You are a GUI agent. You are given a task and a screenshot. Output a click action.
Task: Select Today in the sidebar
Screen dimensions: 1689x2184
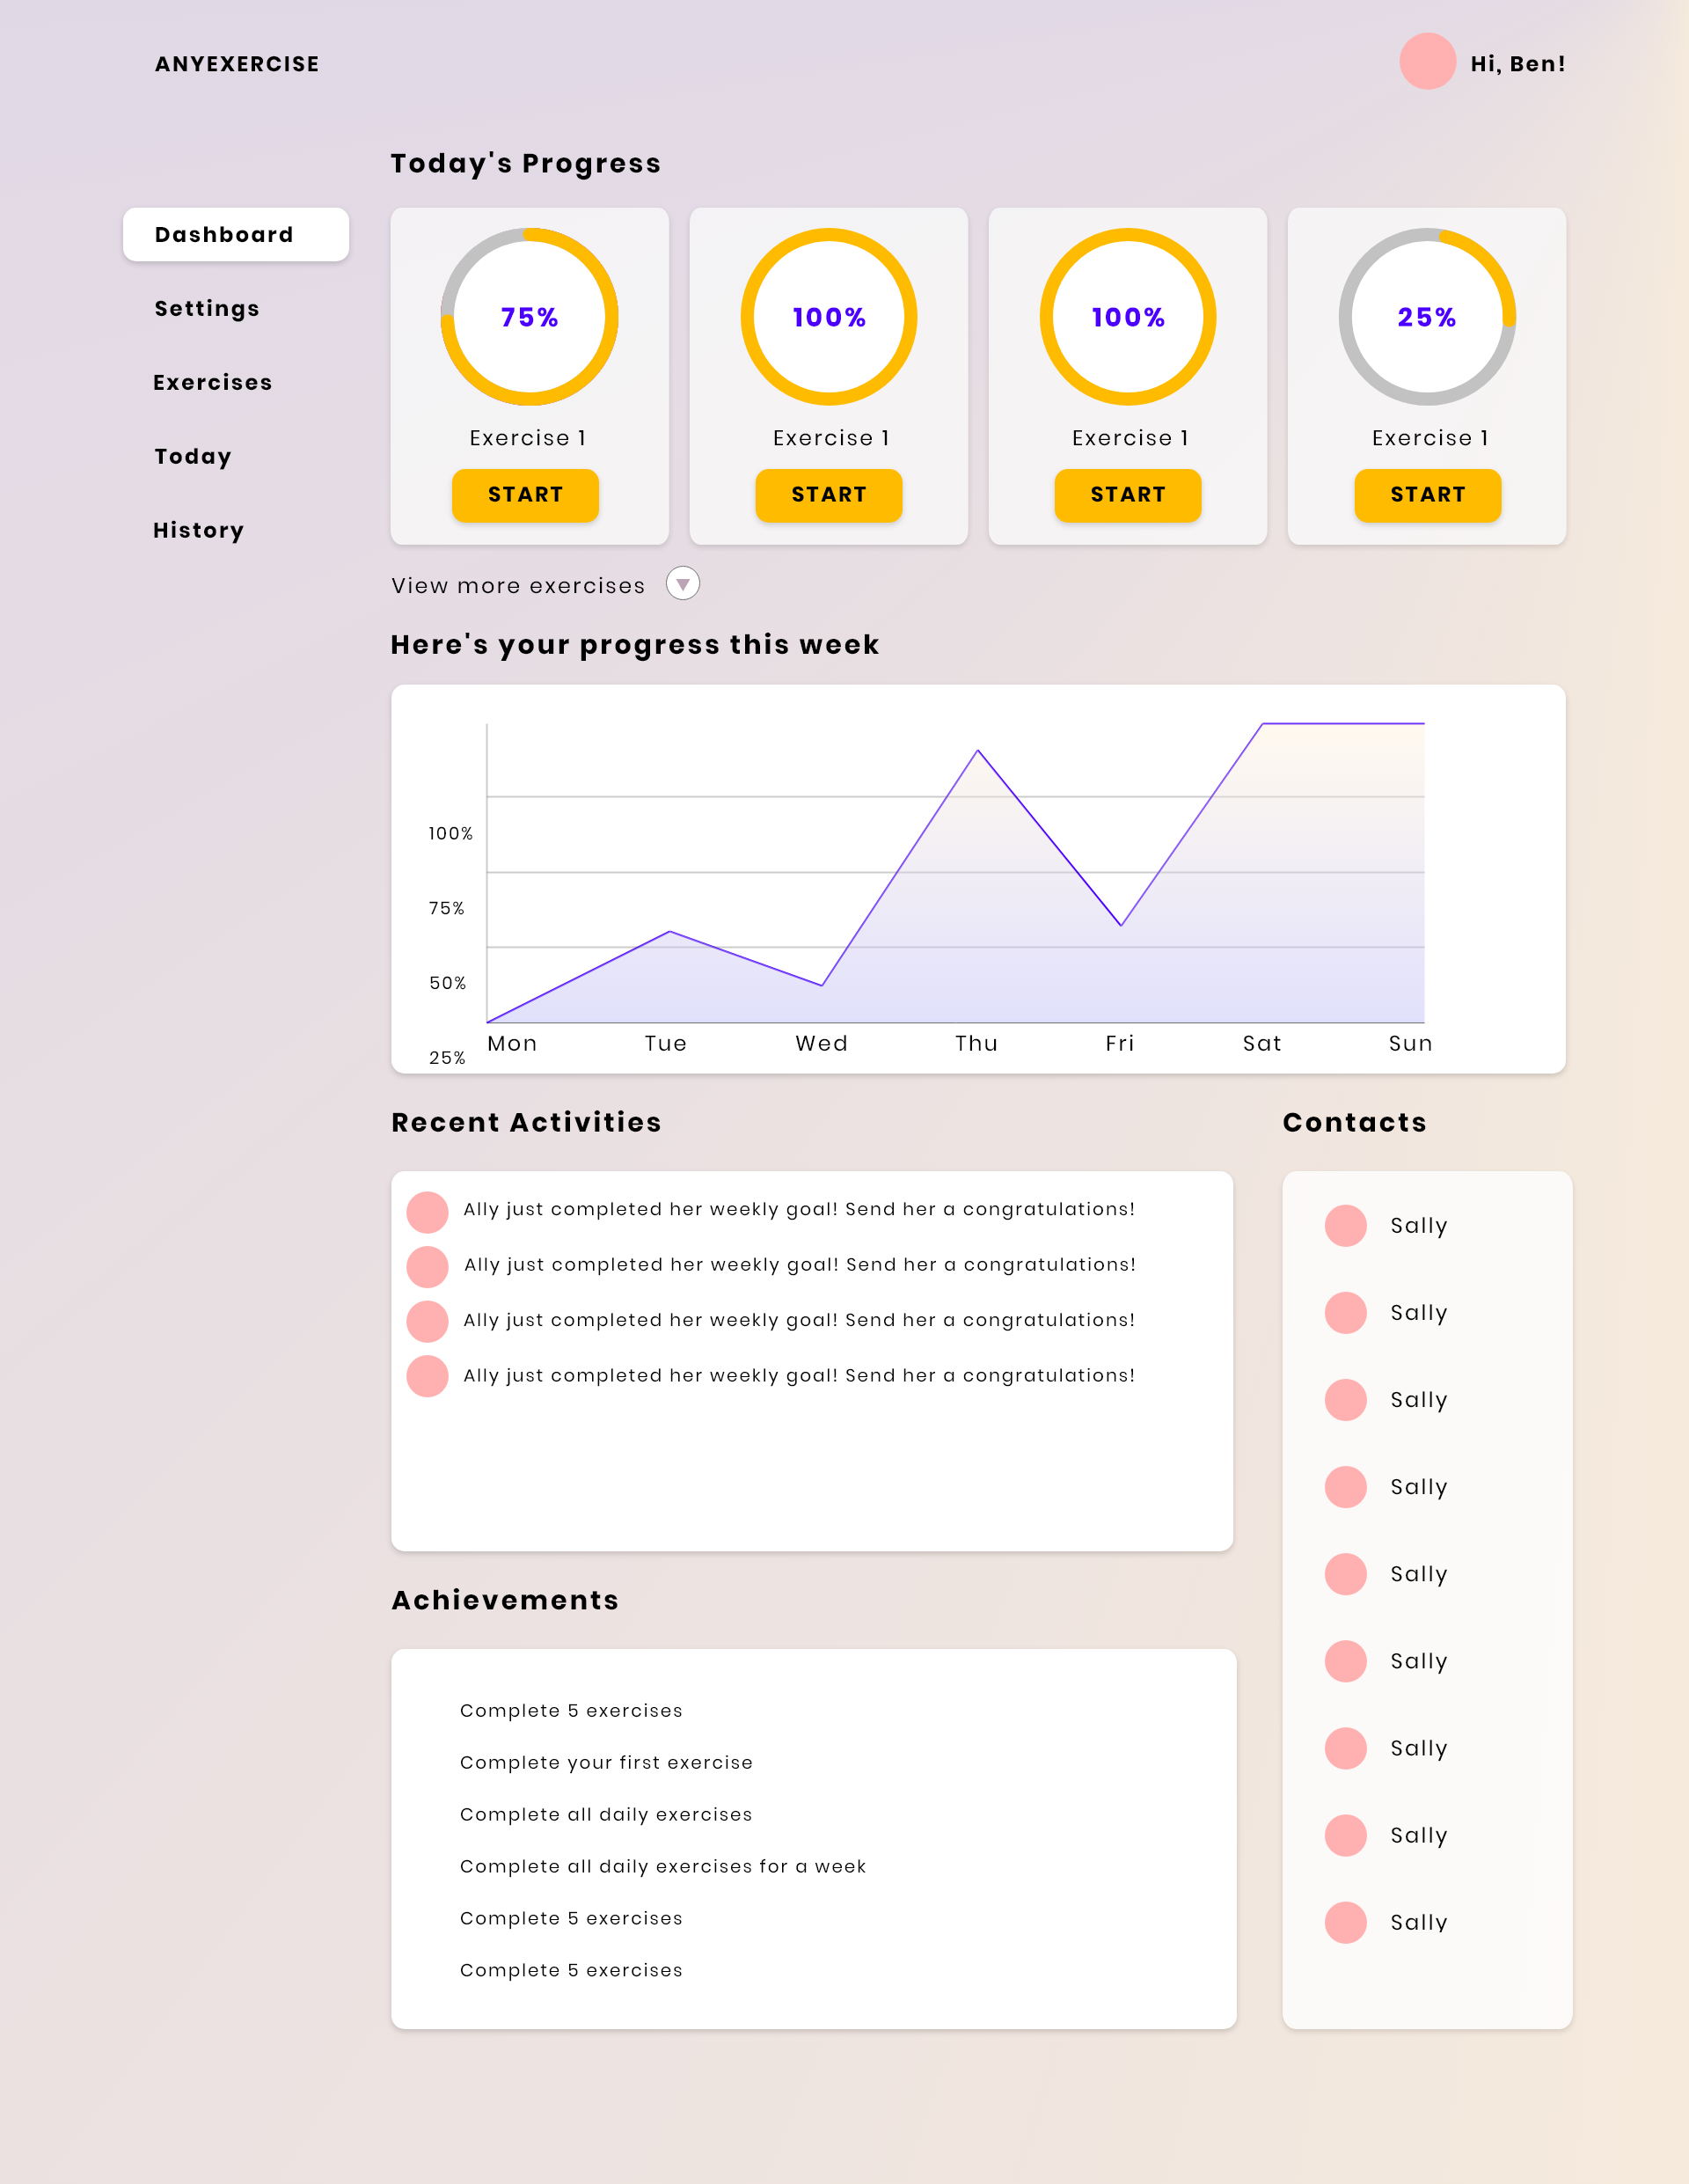tap(193, 457)
